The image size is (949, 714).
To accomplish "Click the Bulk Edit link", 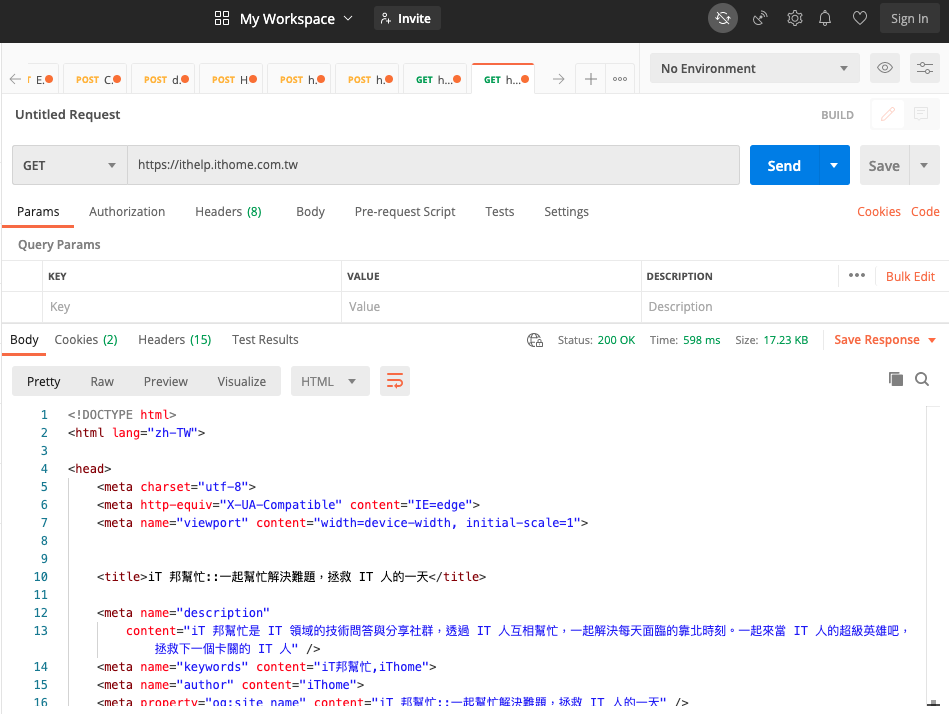I will [x=910, y=277].
